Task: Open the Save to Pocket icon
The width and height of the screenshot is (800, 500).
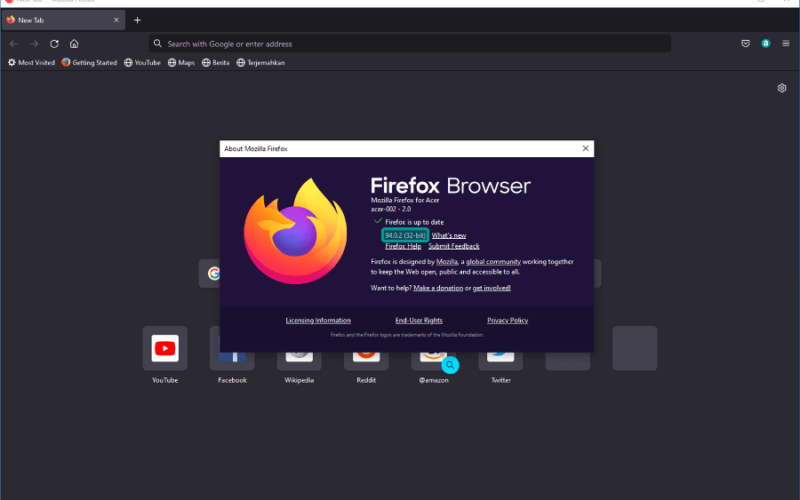Action: [x=745, y=44]
